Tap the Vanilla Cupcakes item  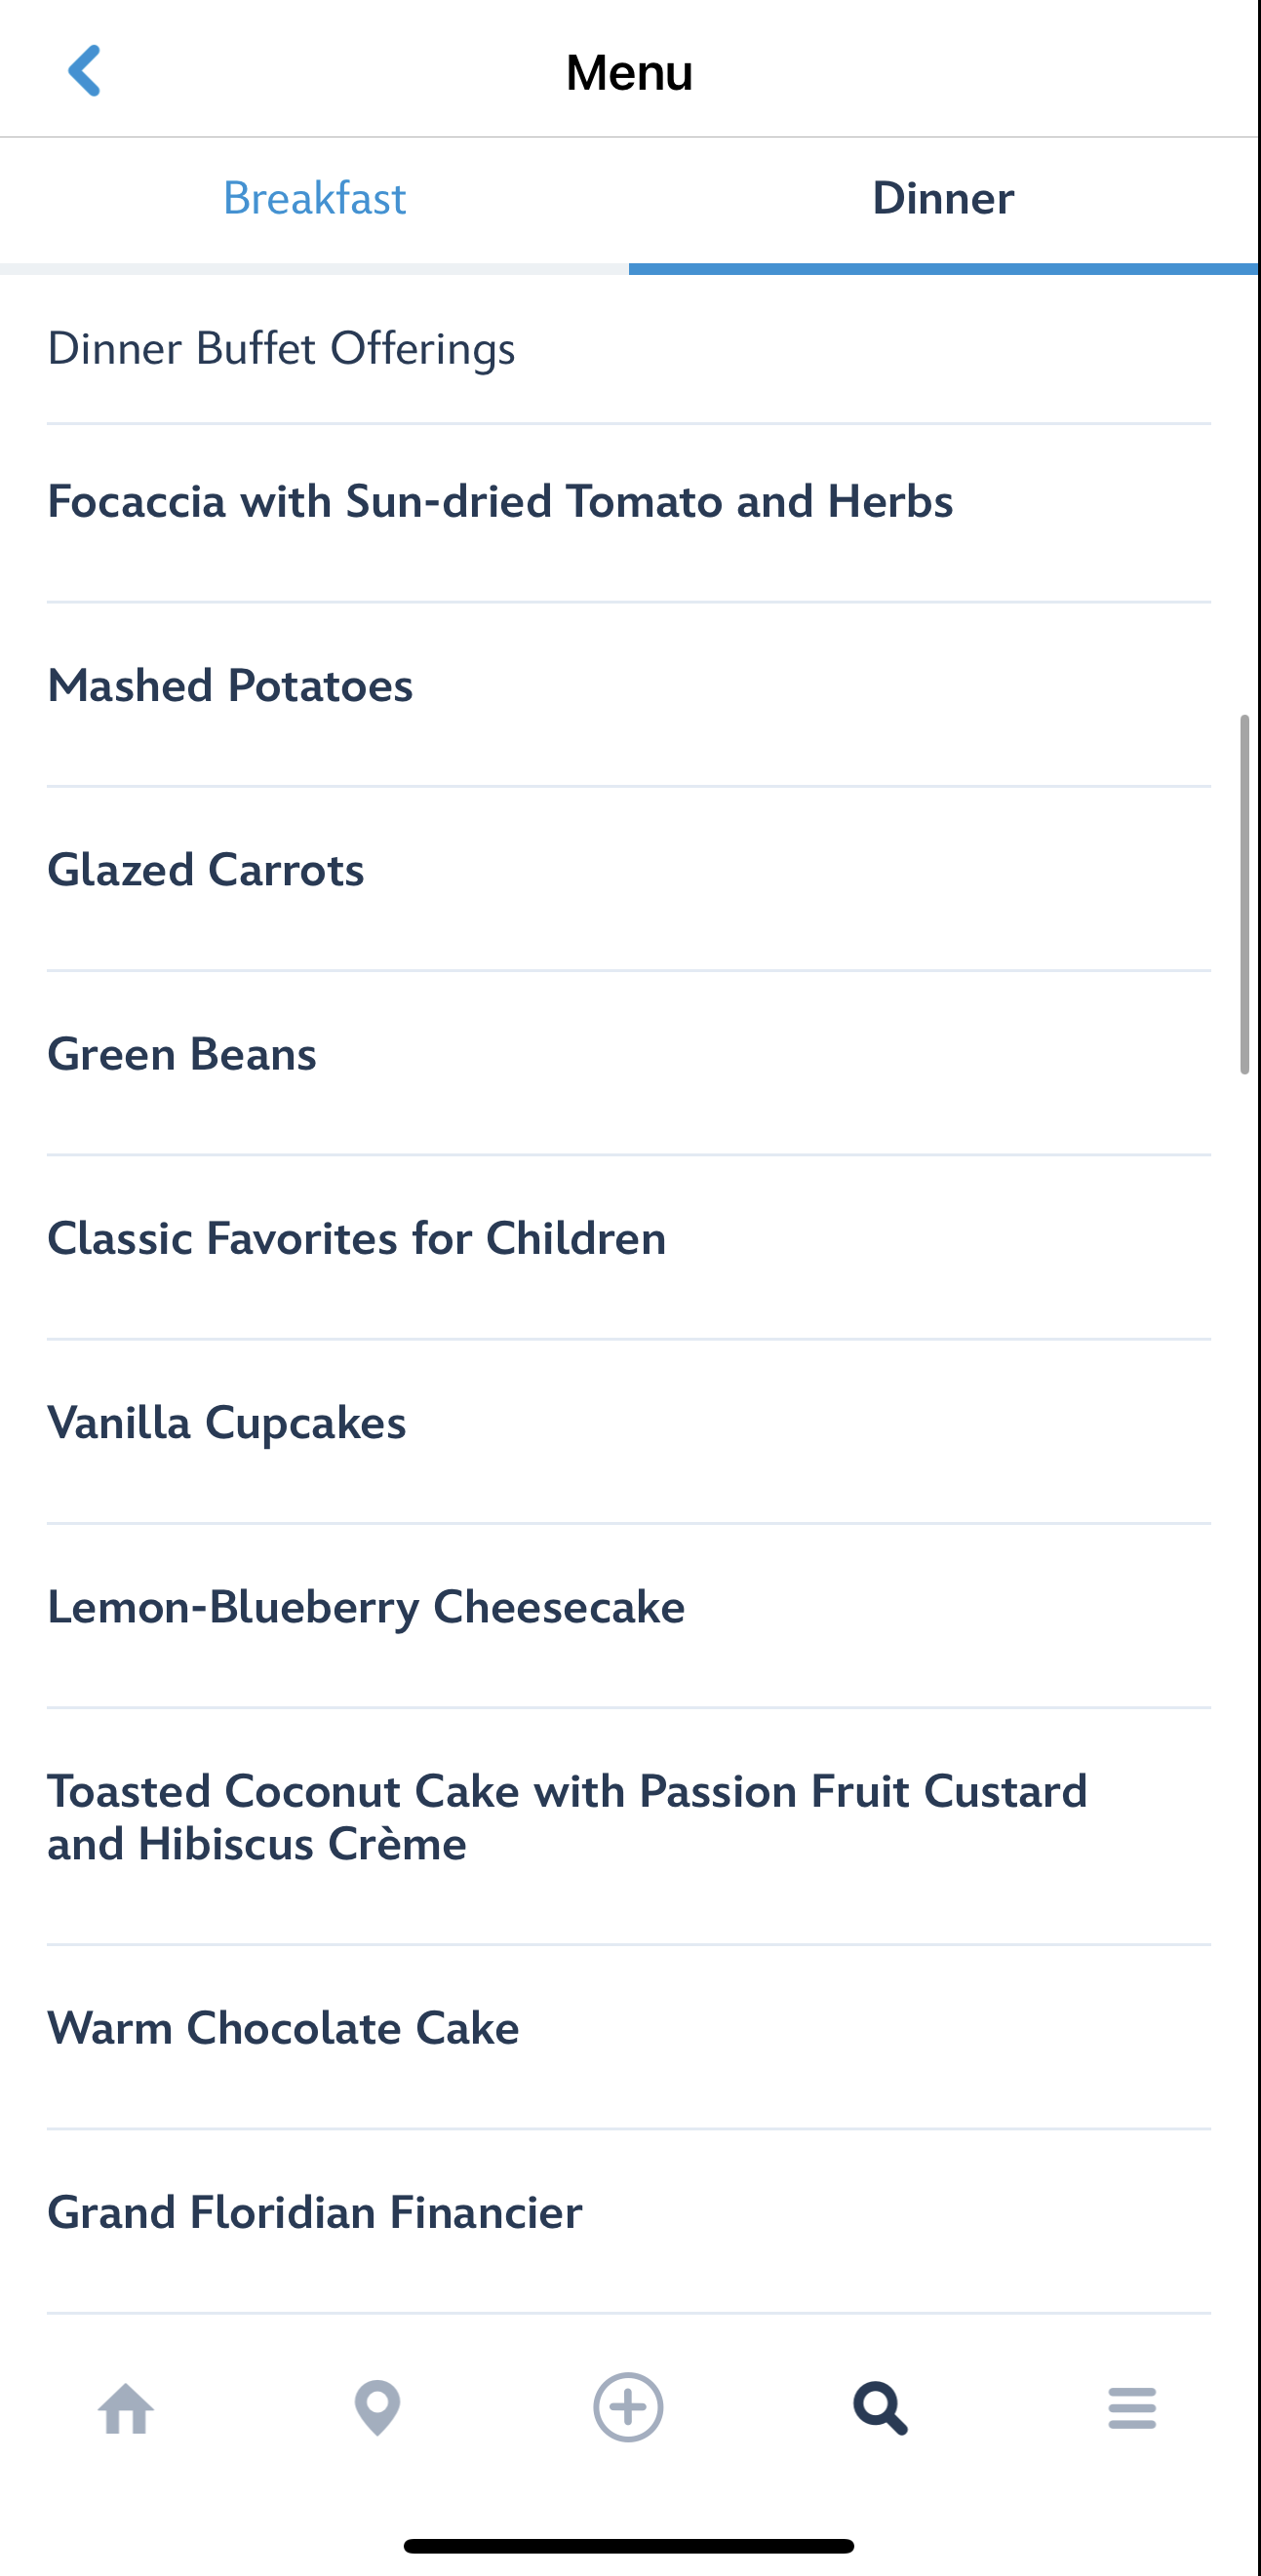coord(227,1423)
